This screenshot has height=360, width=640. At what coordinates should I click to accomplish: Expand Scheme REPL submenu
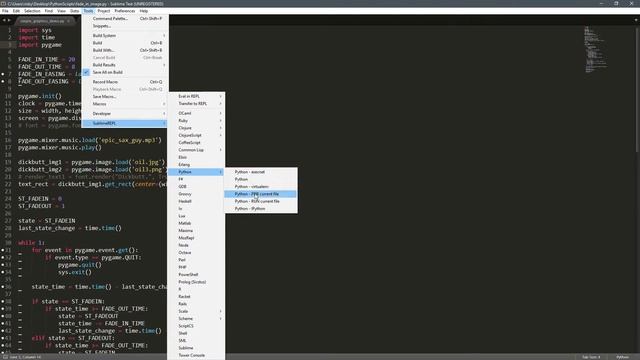click(x=196, y=319)
